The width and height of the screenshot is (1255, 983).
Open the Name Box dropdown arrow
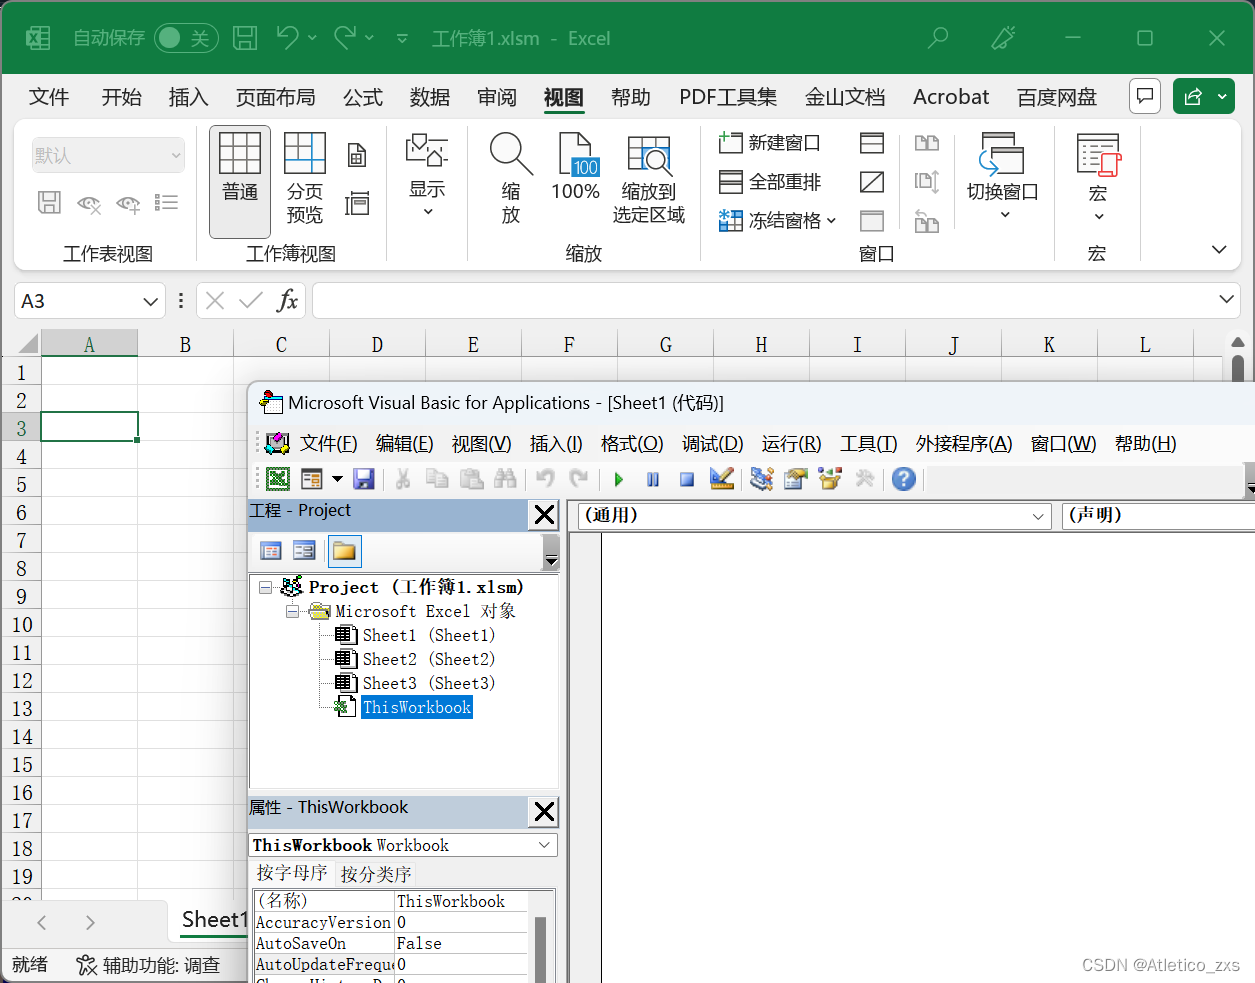150,301
